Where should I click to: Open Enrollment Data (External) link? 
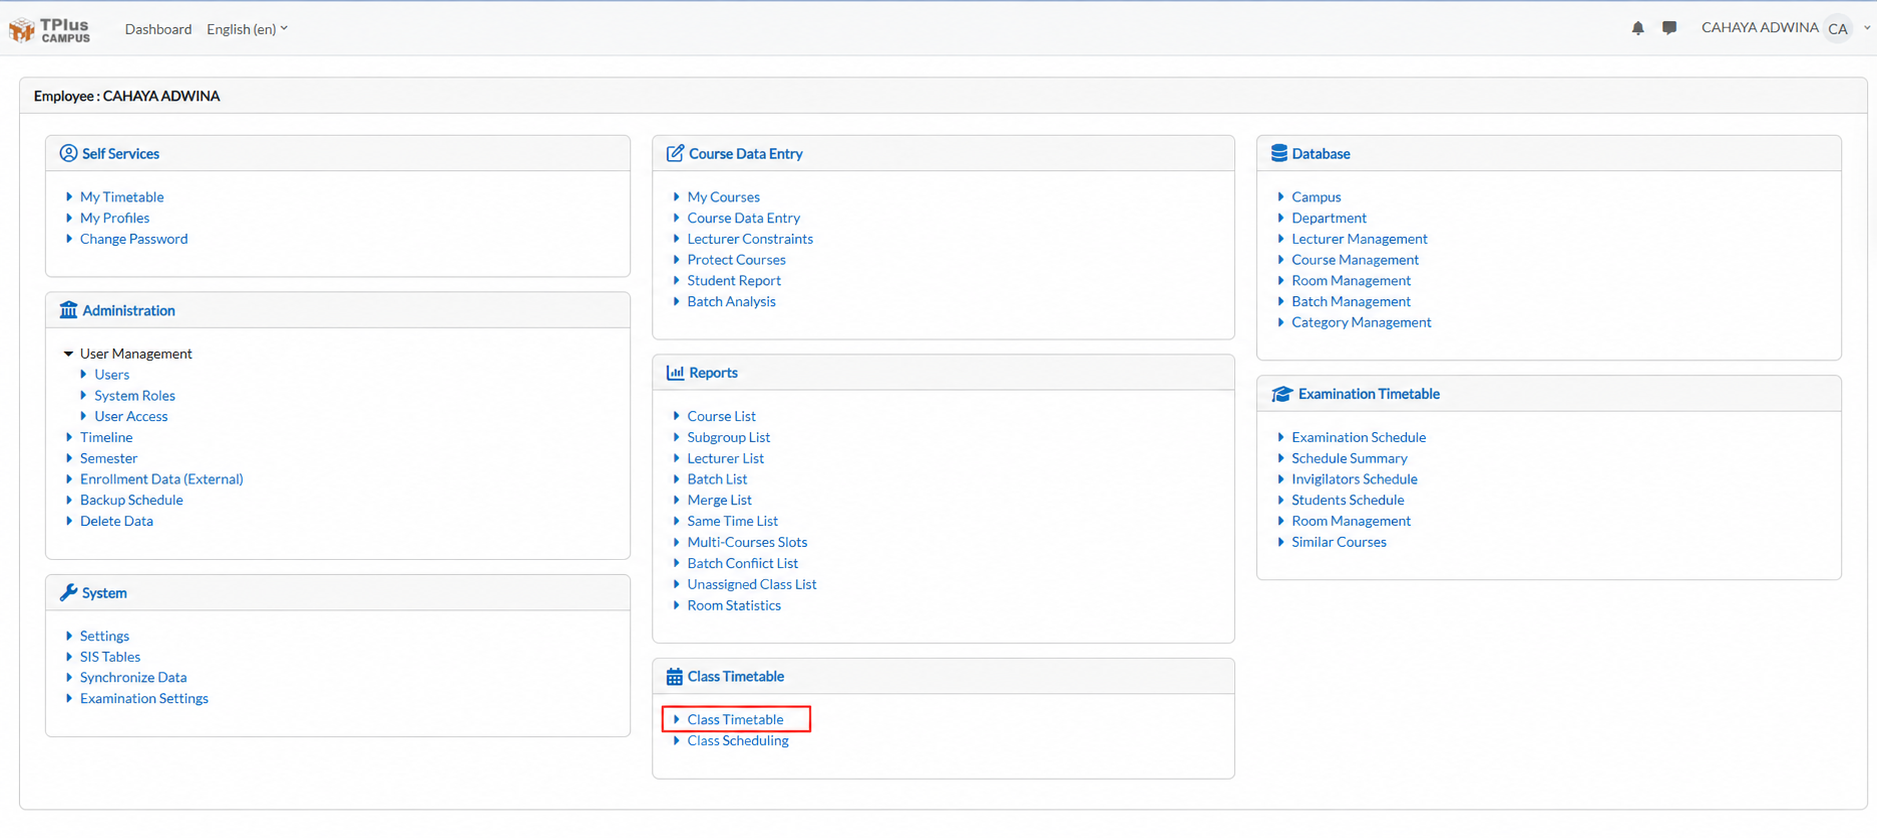(x=162, y=479)
